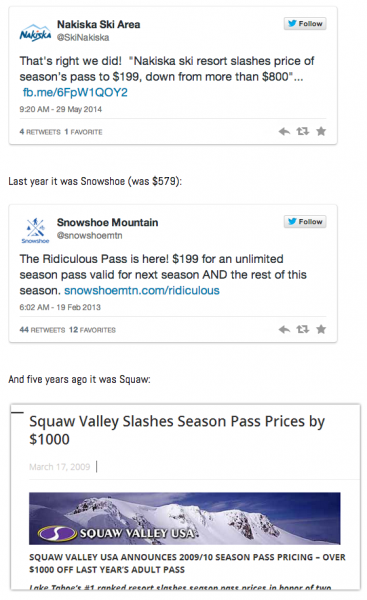The height and width of the screenshot is (600, 367).
Task: Favorite the Snowshoe Mountain tweet star
Action: click(x=321, y=329)
